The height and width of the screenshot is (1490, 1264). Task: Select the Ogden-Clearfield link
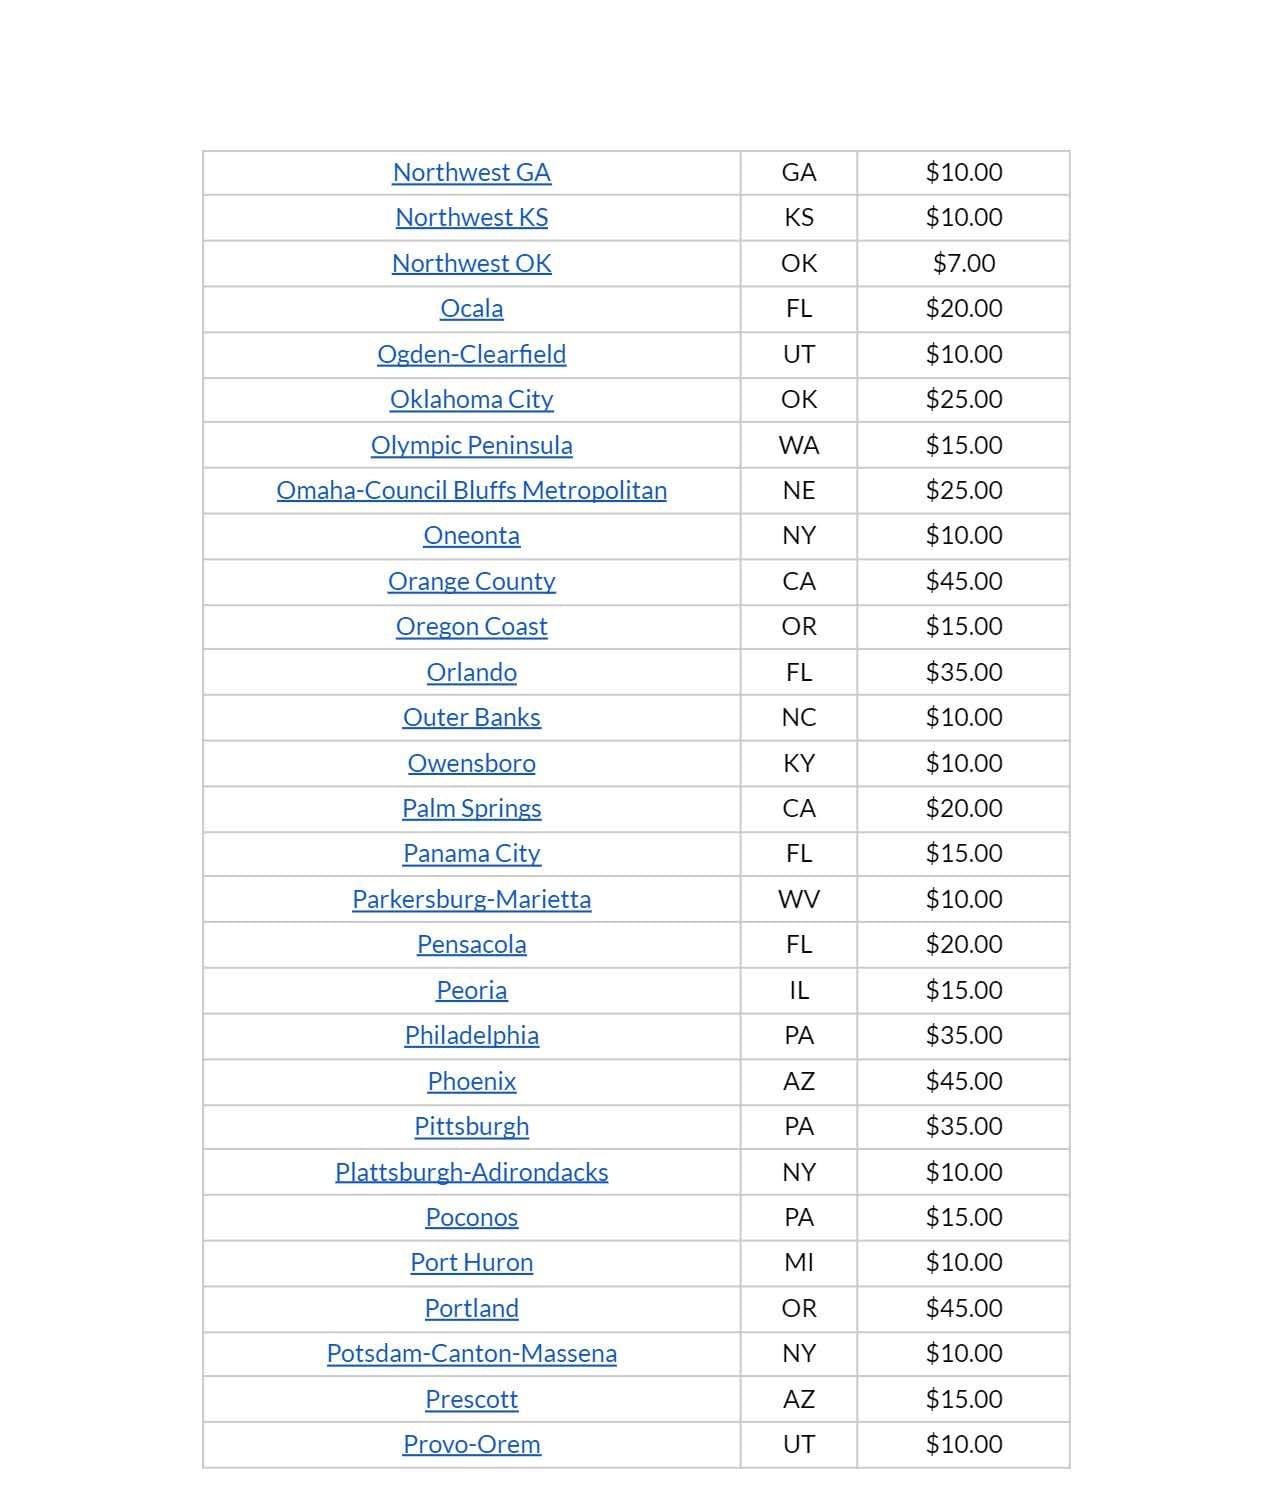pos(471,354)
